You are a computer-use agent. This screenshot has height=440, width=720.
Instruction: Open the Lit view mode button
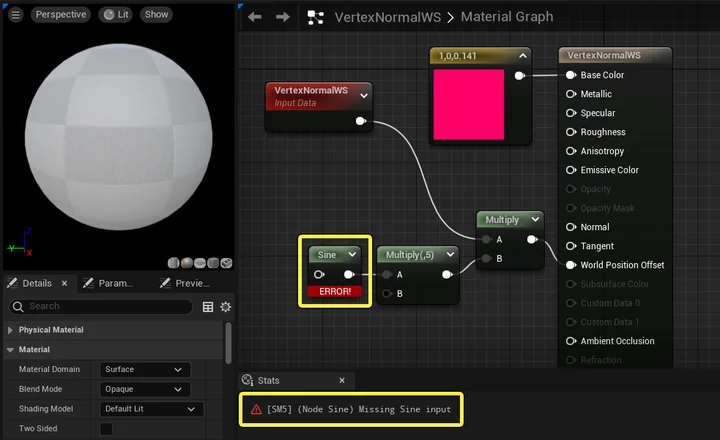(x=117, y=15)
